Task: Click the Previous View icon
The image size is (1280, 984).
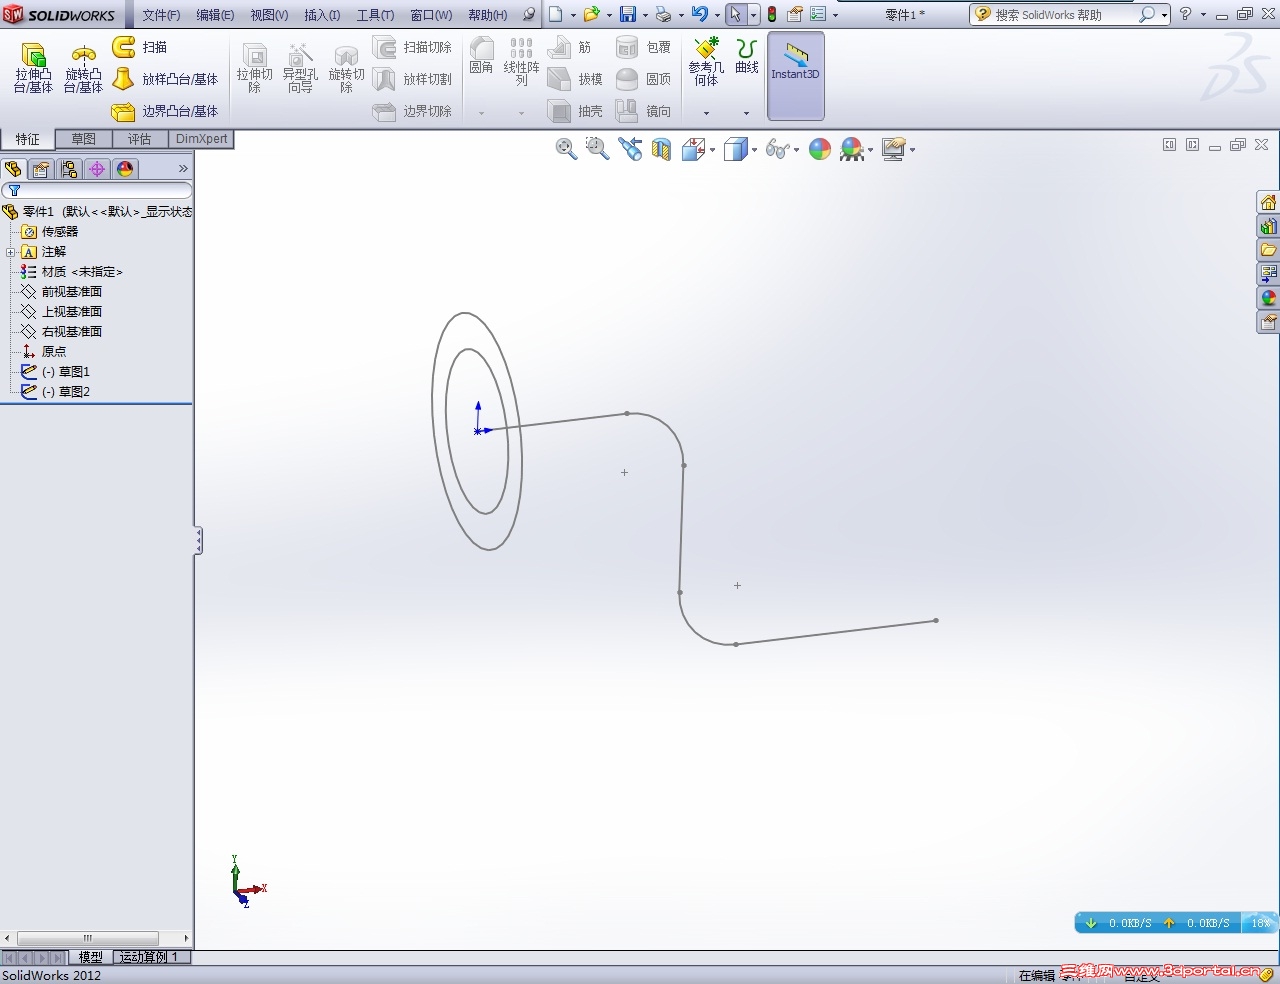Action: coord(629,149)
